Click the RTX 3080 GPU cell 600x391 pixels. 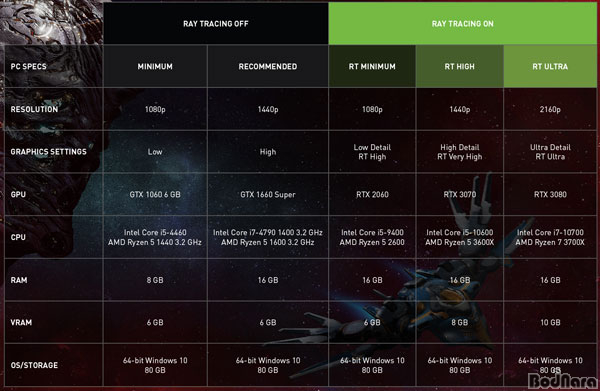click(x=550, y=194)
